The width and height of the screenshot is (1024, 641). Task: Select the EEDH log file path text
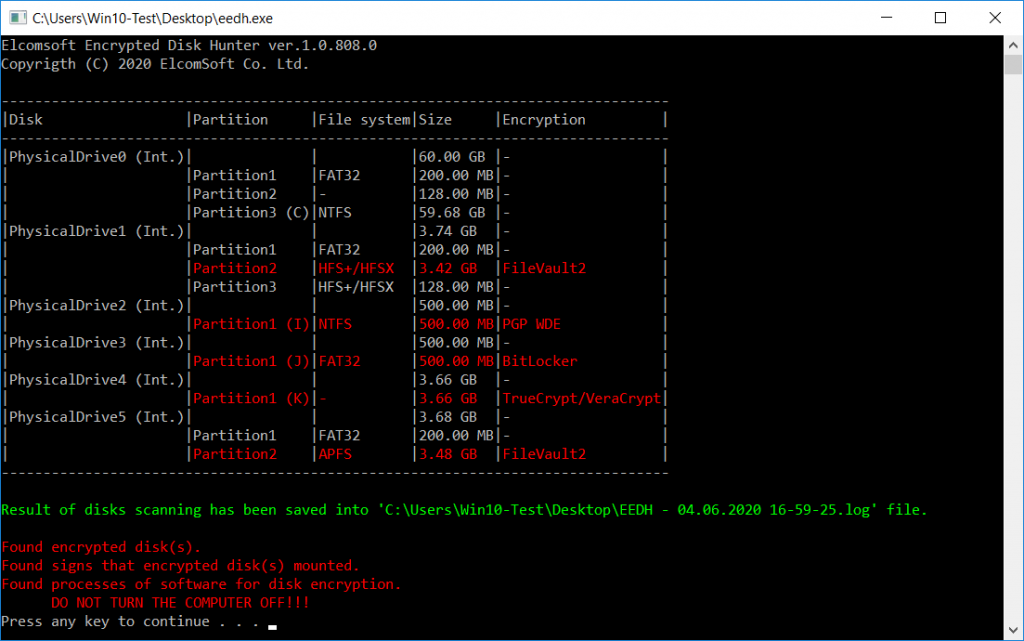(x=630, y=509)
